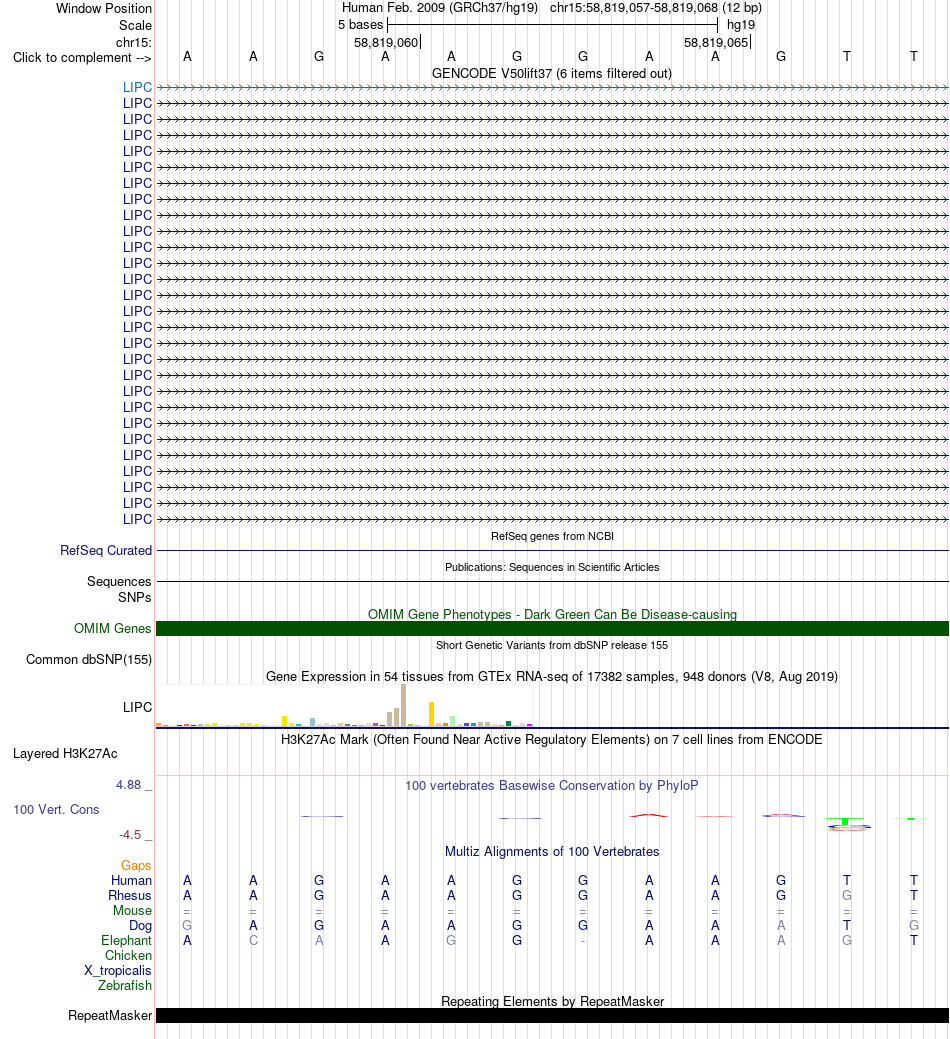Screen dimensions: 950x1039
Task: Click the Layered H3K27Ac label
Action: pos(65,753)
